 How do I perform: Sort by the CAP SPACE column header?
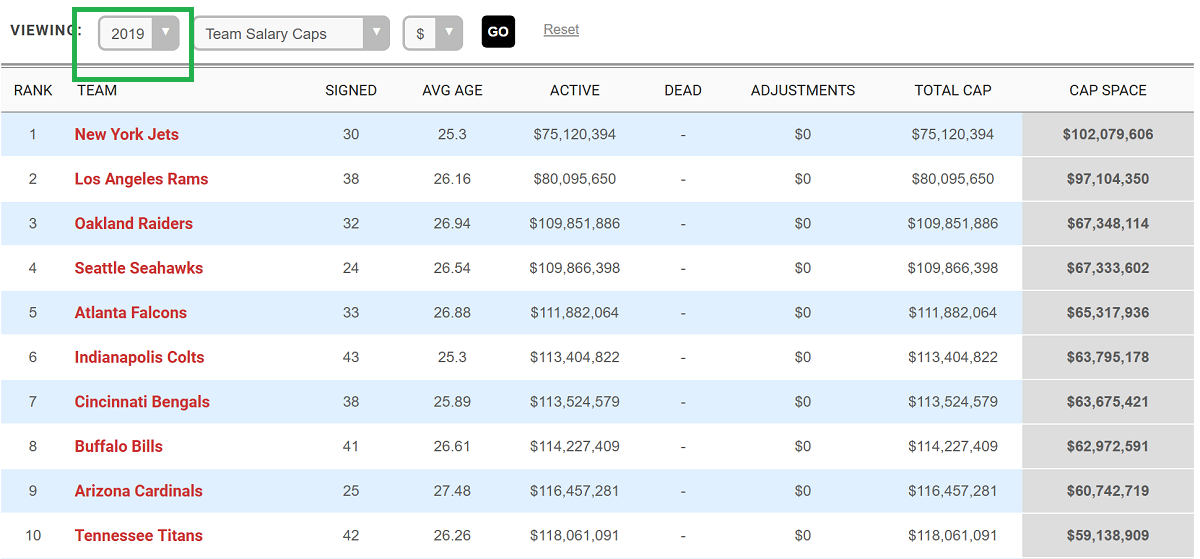tap(1108, 90)
